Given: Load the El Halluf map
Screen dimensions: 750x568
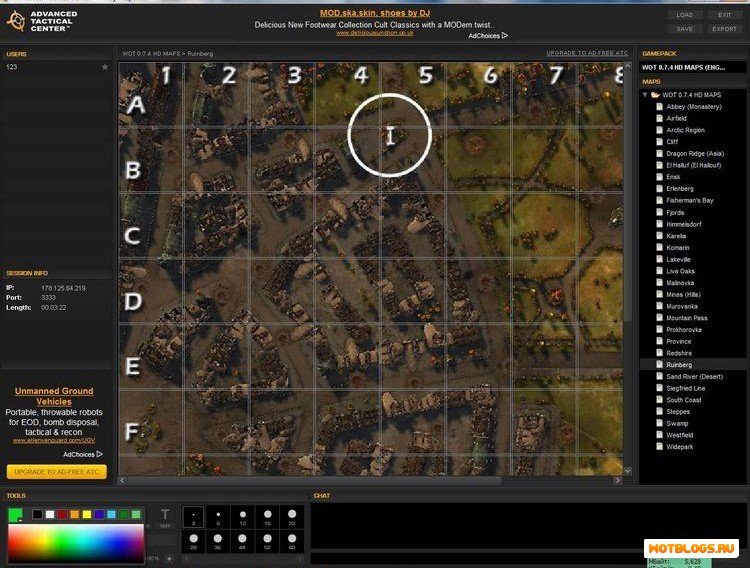Looking at the screenshot, I should (694, 165).
